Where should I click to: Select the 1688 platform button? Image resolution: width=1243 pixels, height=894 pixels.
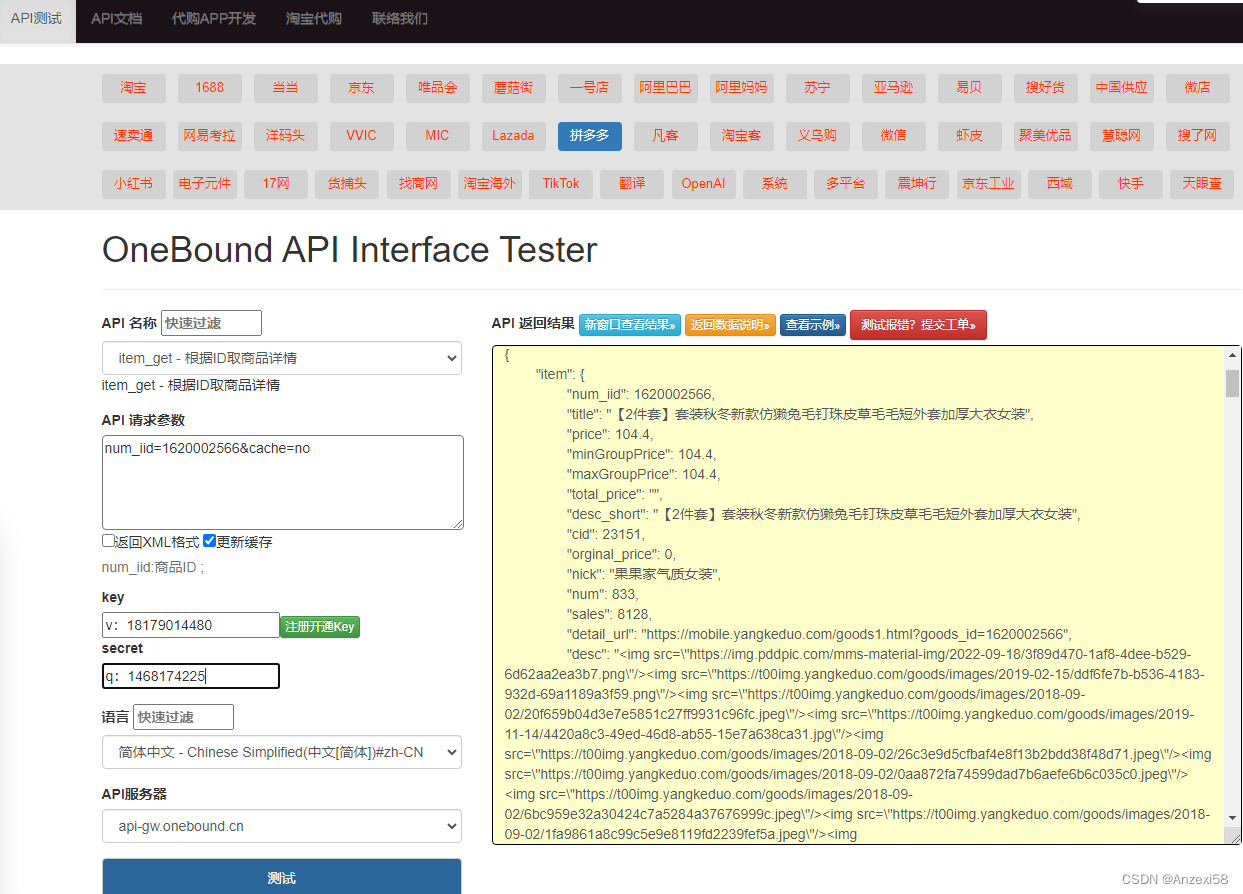pyautogui.click(x=210, y=88)
